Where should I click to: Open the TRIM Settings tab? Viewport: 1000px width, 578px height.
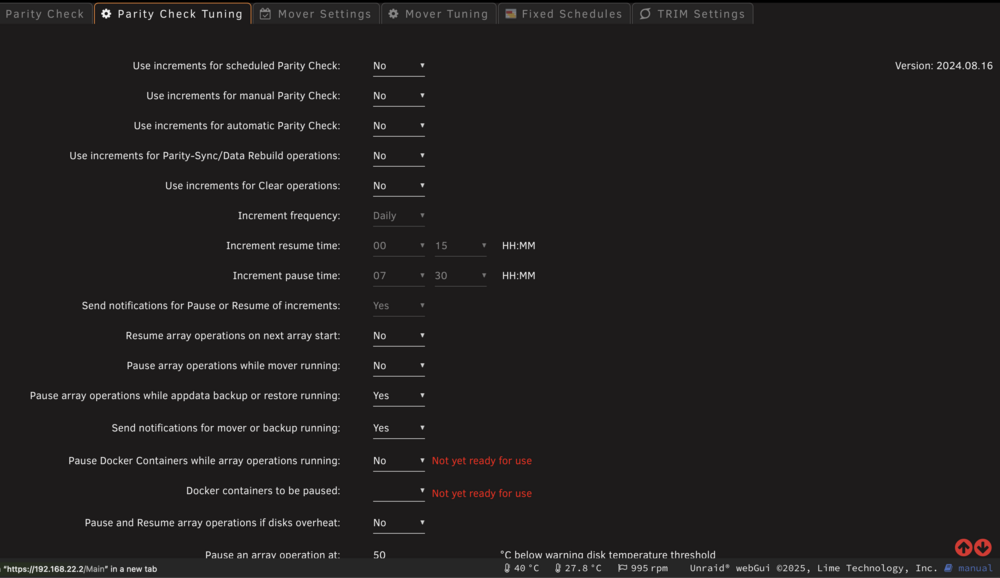pyautogui.click(x=693, y=13)
